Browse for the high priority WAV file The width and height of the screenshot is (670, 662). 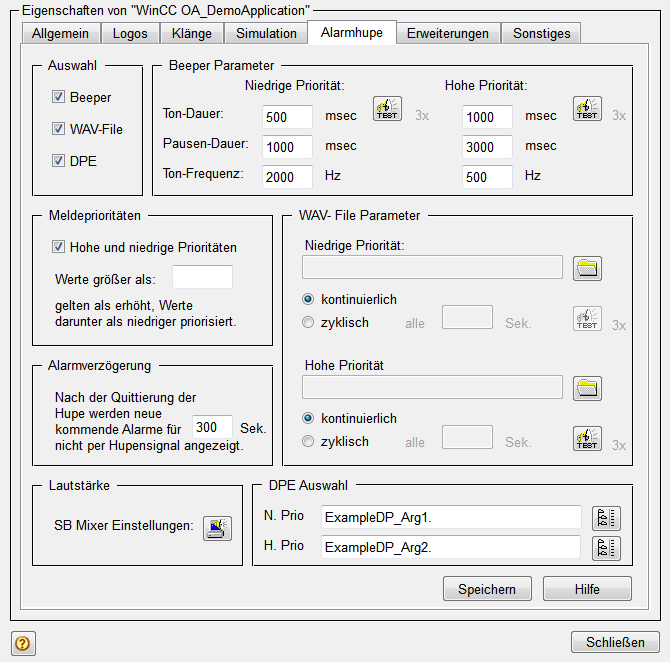pyautogui.click(x=587, y=388)
